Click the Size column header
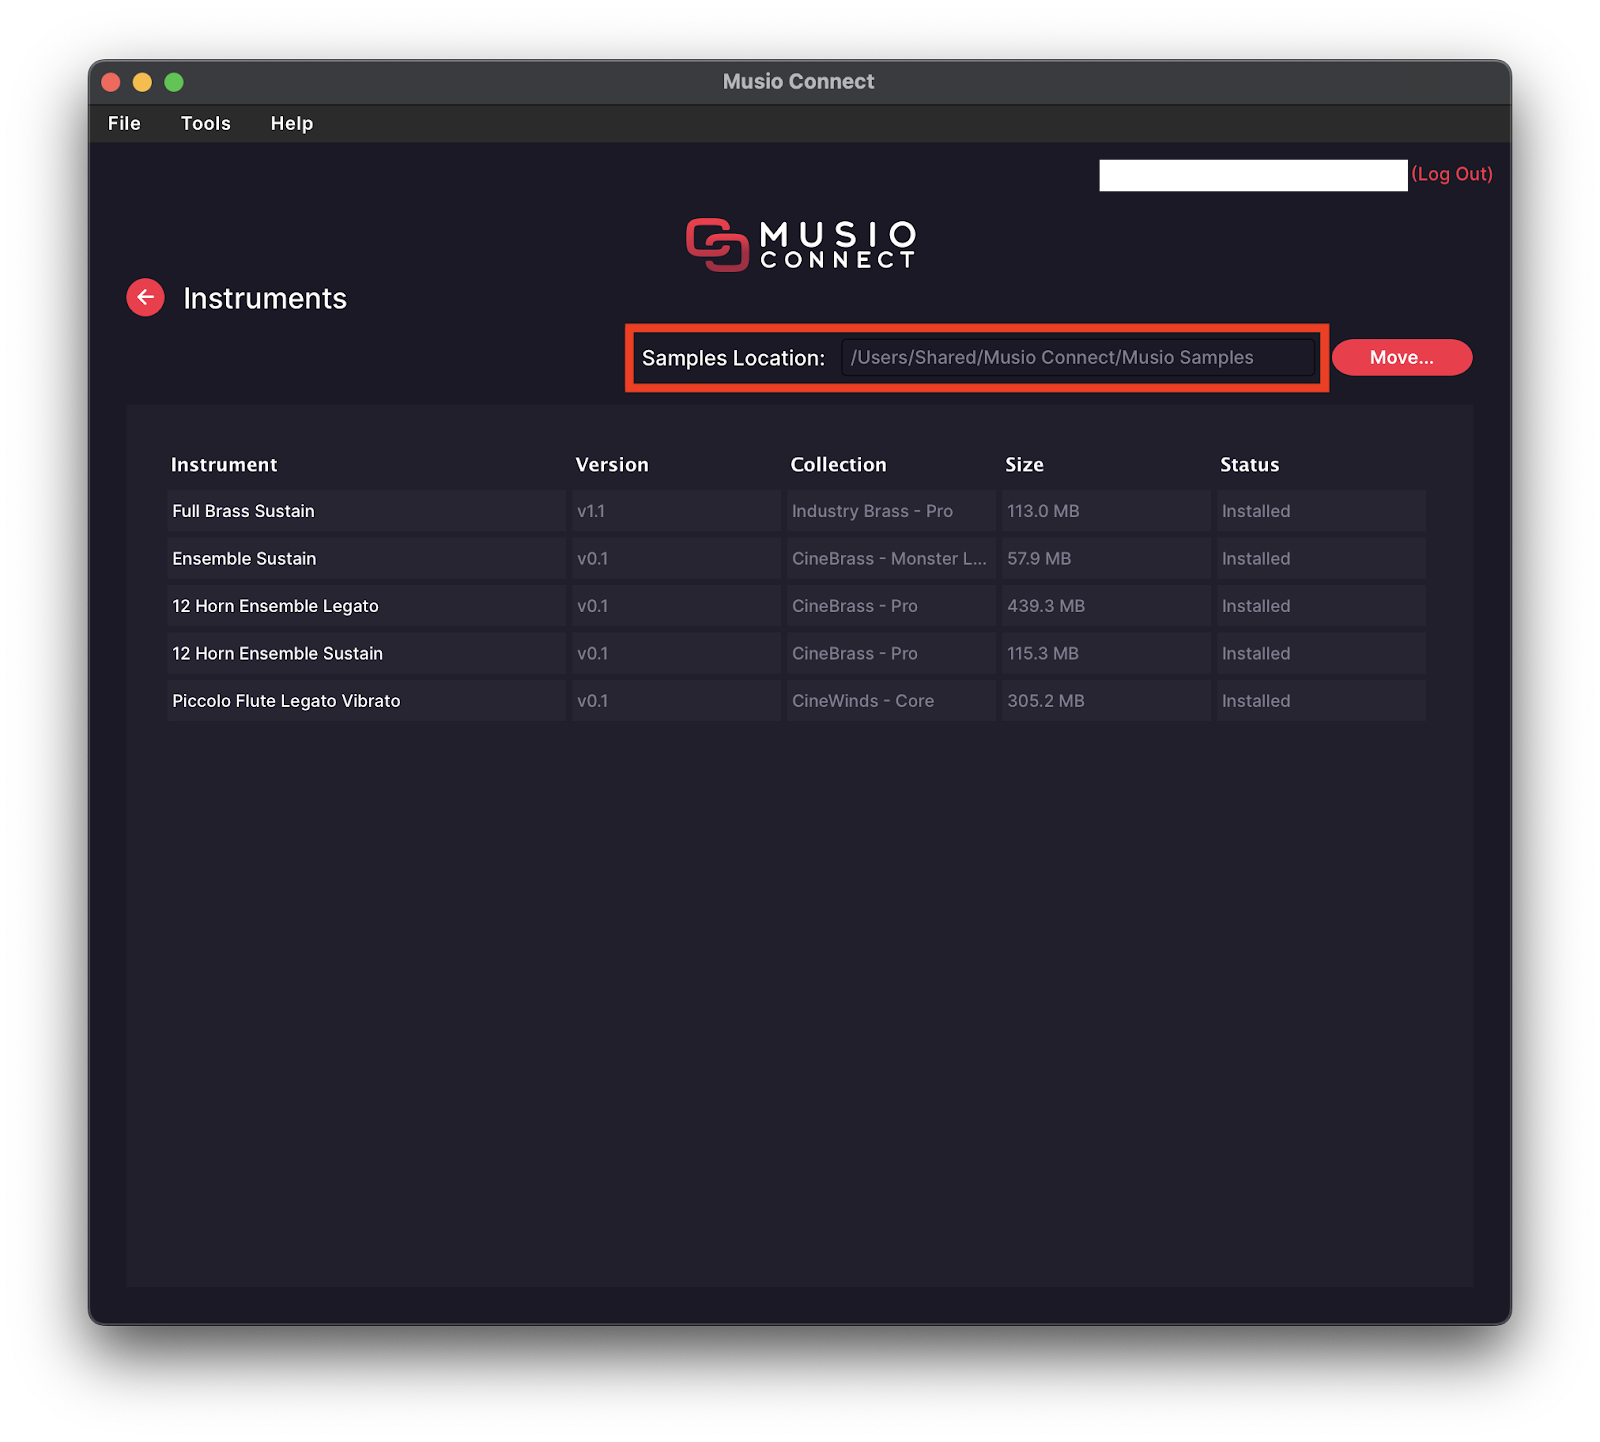 [x=1024, y=465]
